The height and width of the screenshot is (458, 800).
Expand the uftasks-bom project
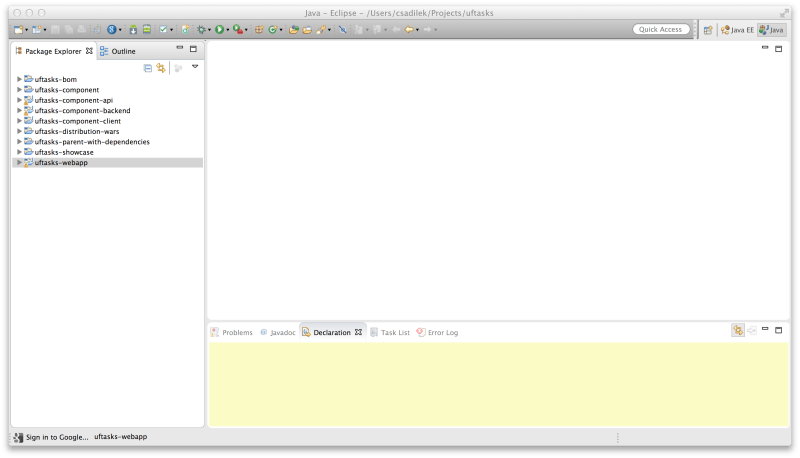click(x=19, y=79)
